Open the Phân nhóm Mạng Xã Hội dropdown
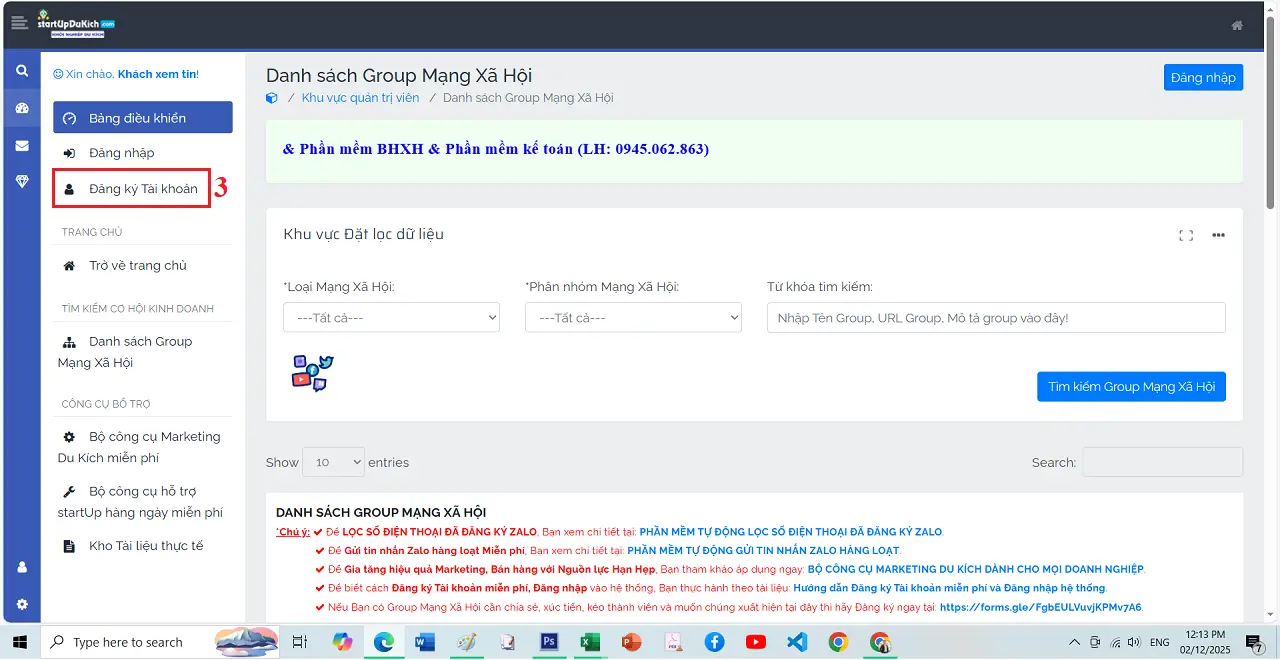This screenshot has height=660, width=1280. [633, 317]
